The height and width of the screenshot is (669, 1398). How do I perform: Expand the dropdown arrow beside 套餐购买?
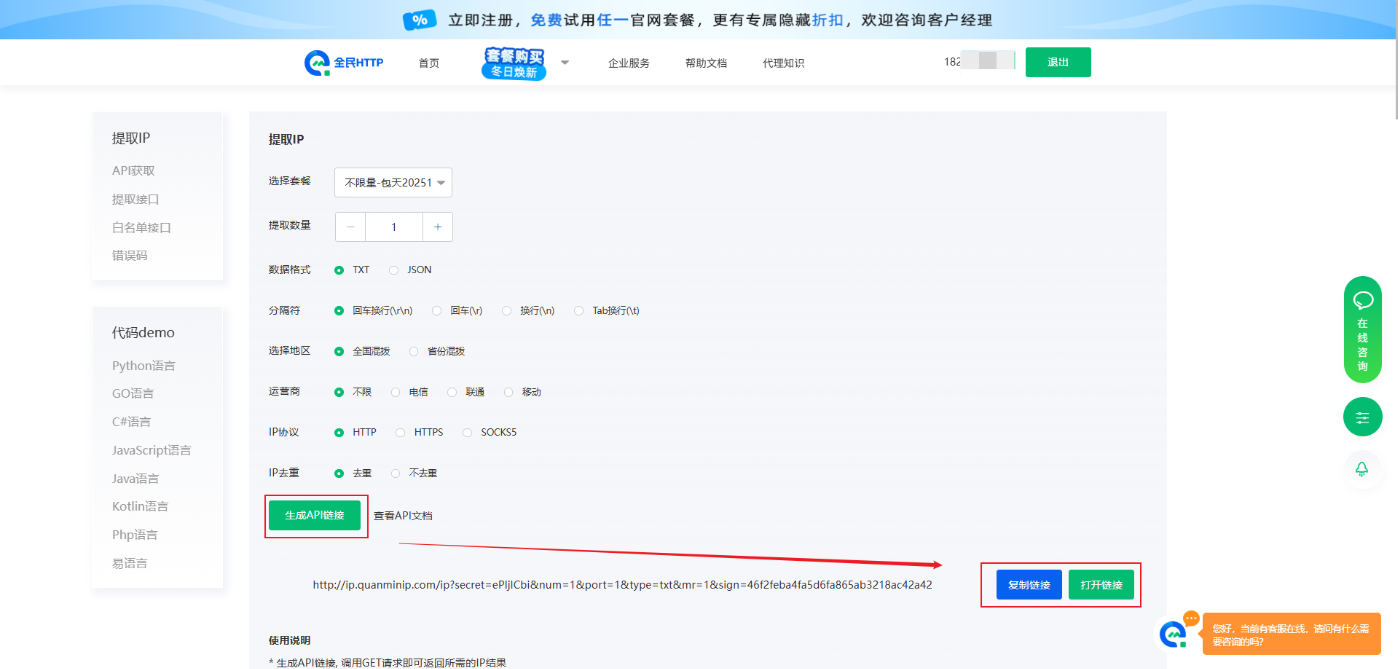point(564,63)
